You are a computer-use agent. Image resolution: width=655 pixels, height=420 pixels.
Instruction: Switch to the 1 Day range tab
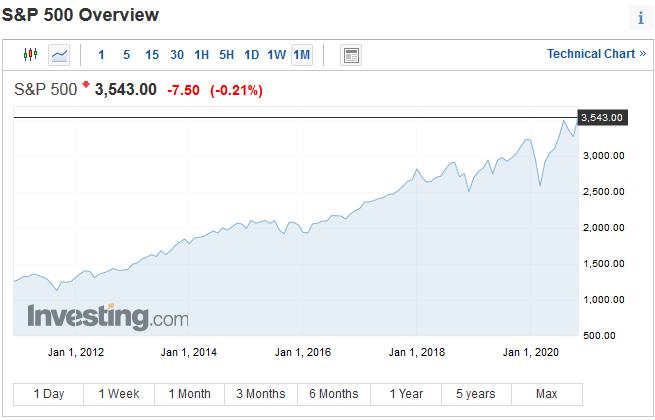(x=48, y=393)
